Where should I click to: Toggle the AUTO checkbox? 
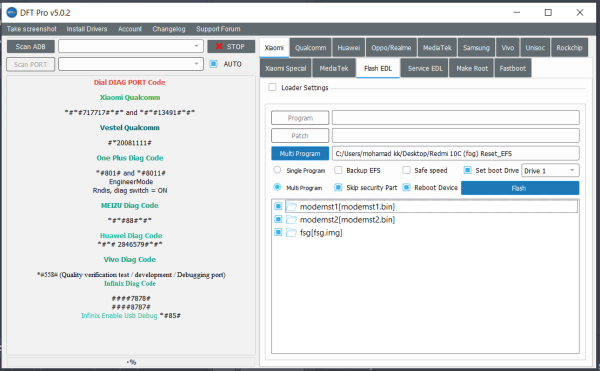tap(214, 64)
